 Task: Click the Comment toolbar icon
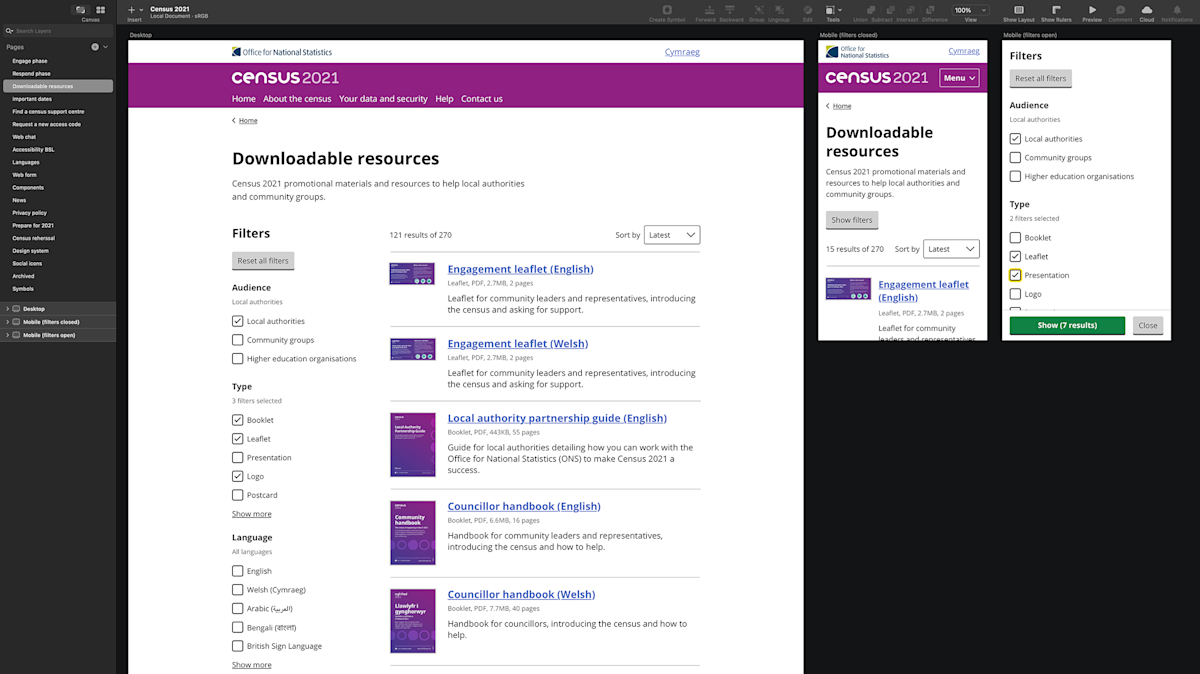pyautogui.click(x=1120, y=9)
